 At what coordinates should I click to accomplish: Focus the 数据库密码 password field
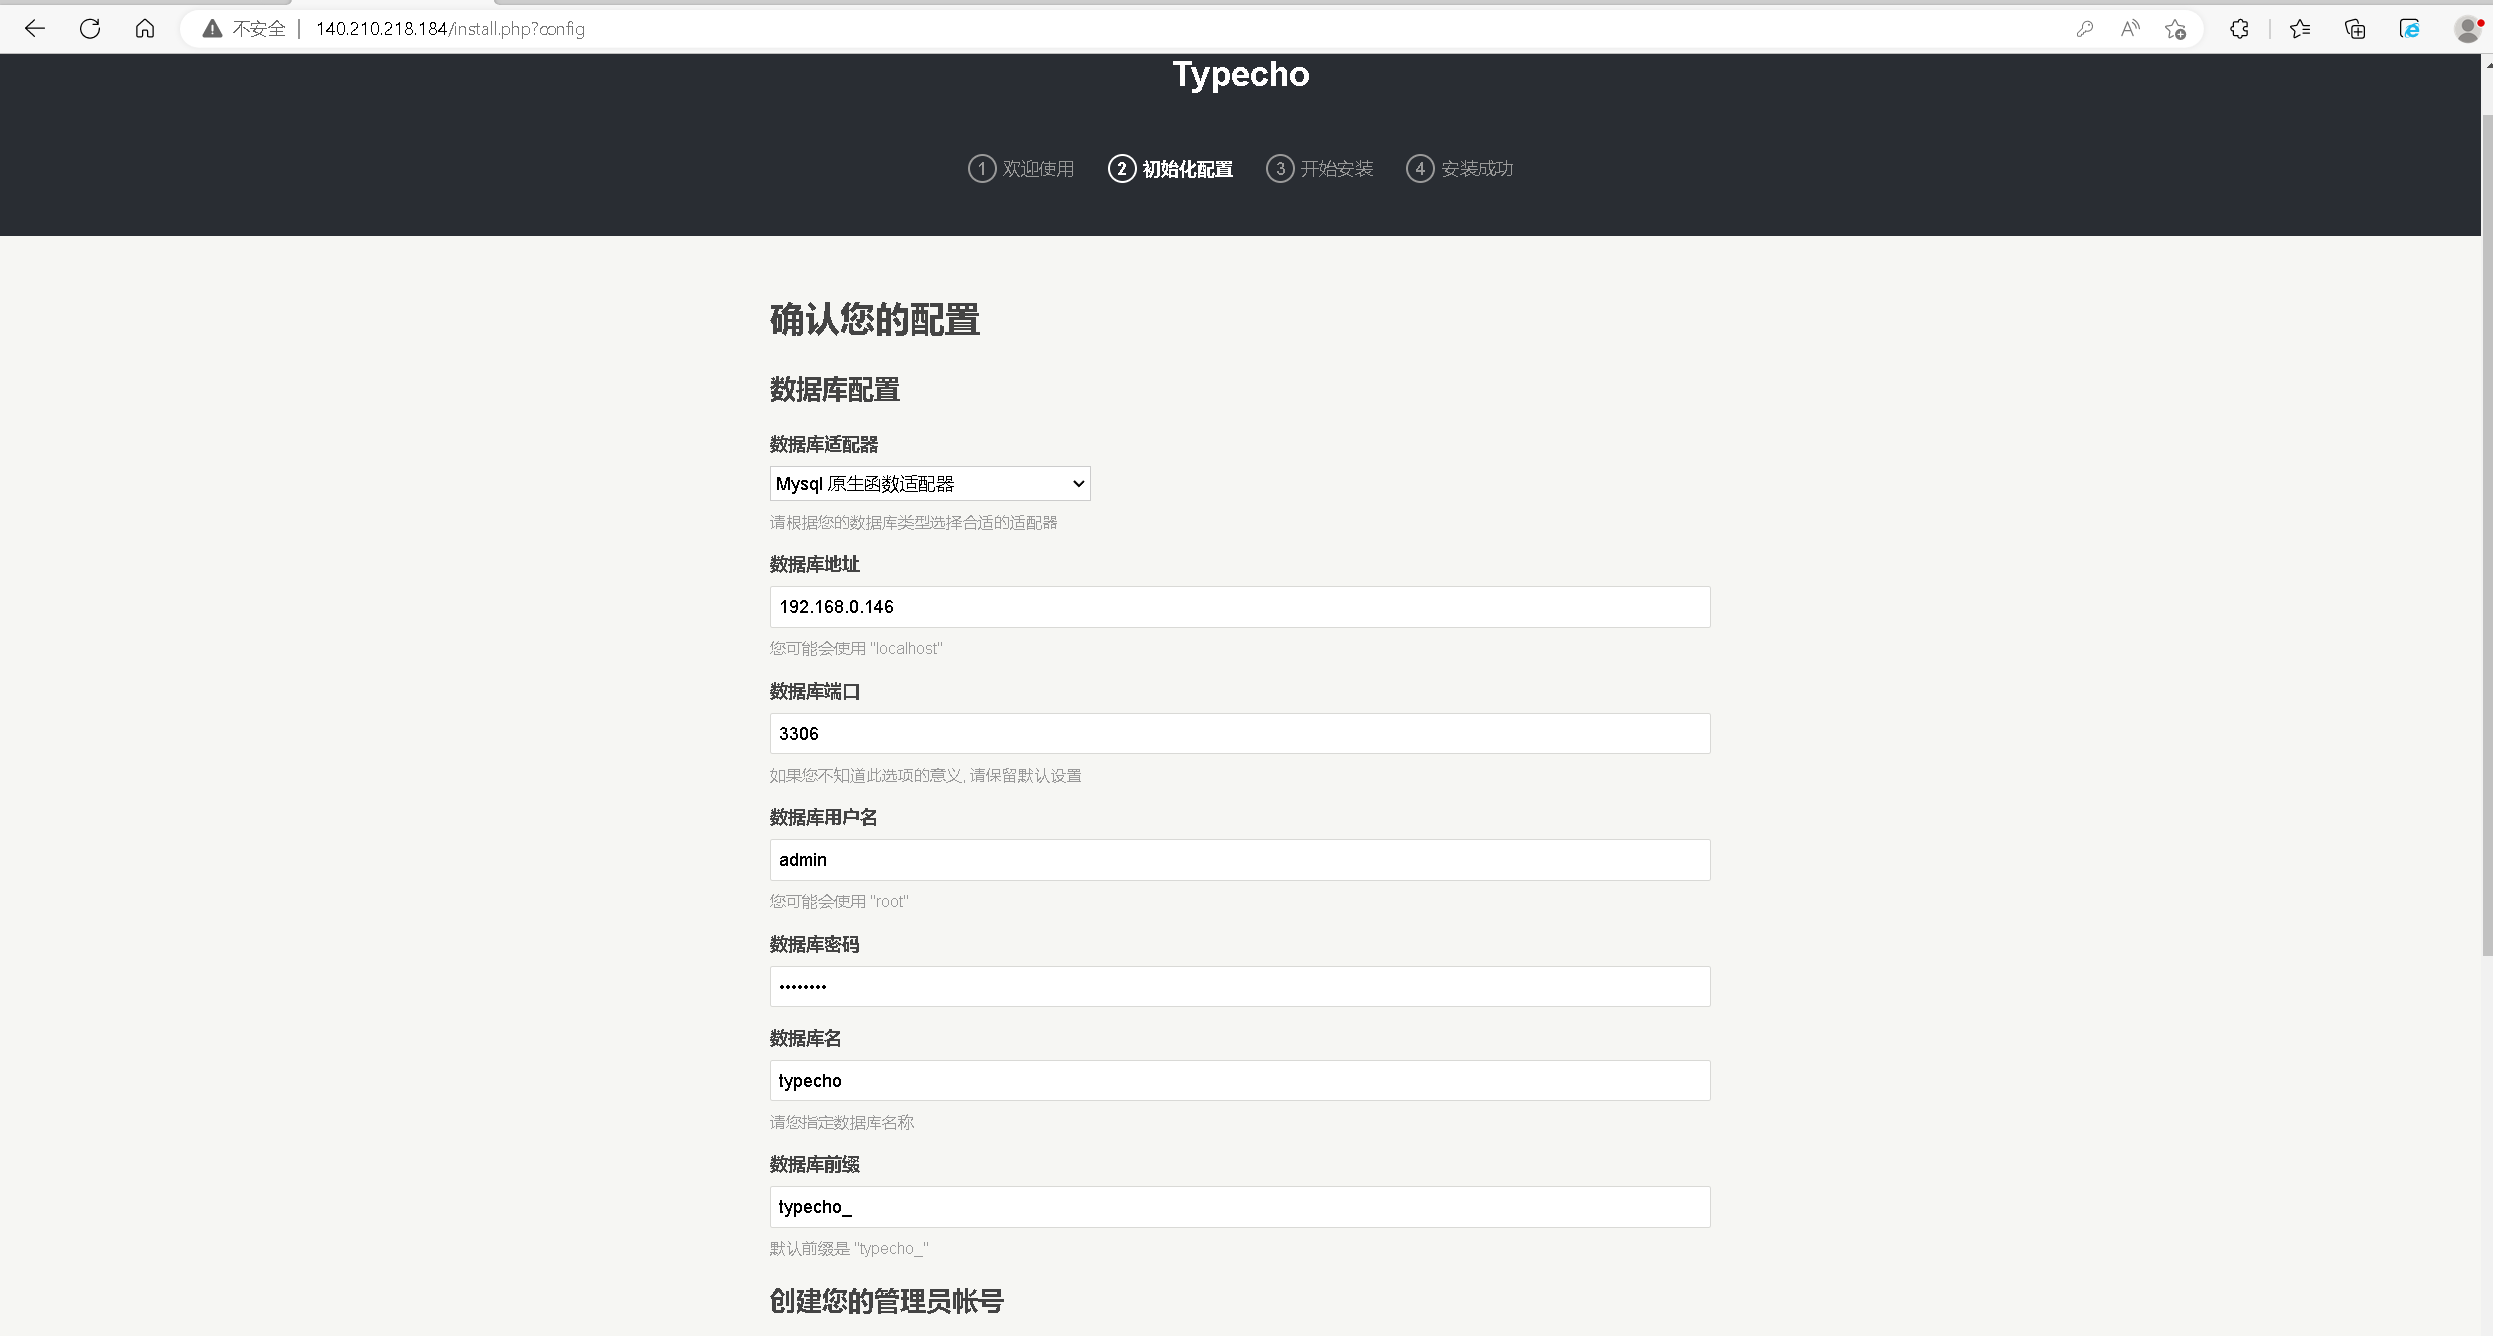coord(1239,987)
